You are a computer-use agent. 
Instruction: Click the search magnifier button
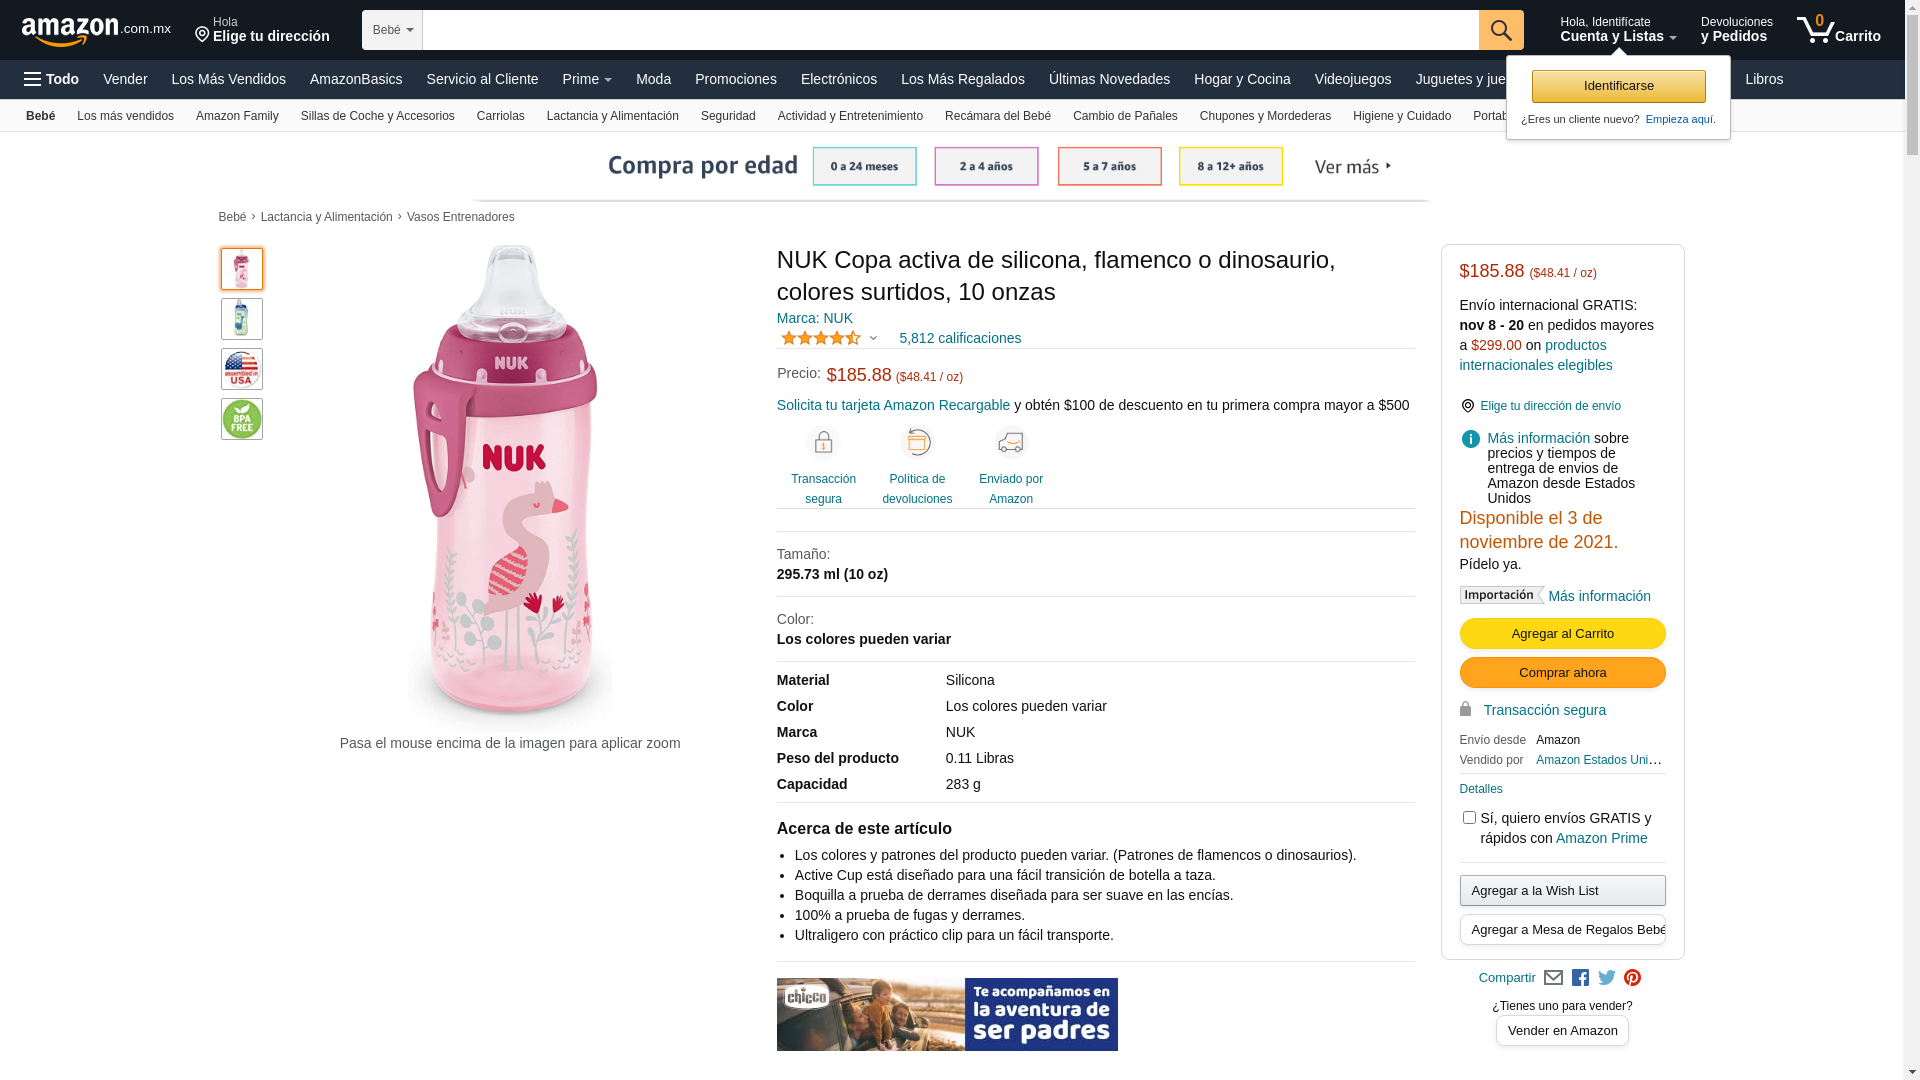pyautogui.click(x=1500, y=30)
